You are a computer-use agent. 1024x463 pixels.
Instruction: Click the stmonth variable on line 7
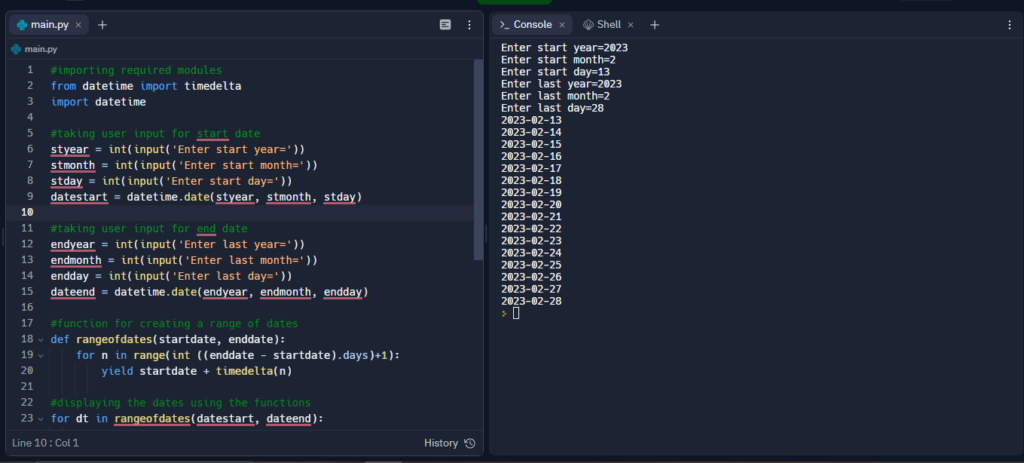pos(72,165)
